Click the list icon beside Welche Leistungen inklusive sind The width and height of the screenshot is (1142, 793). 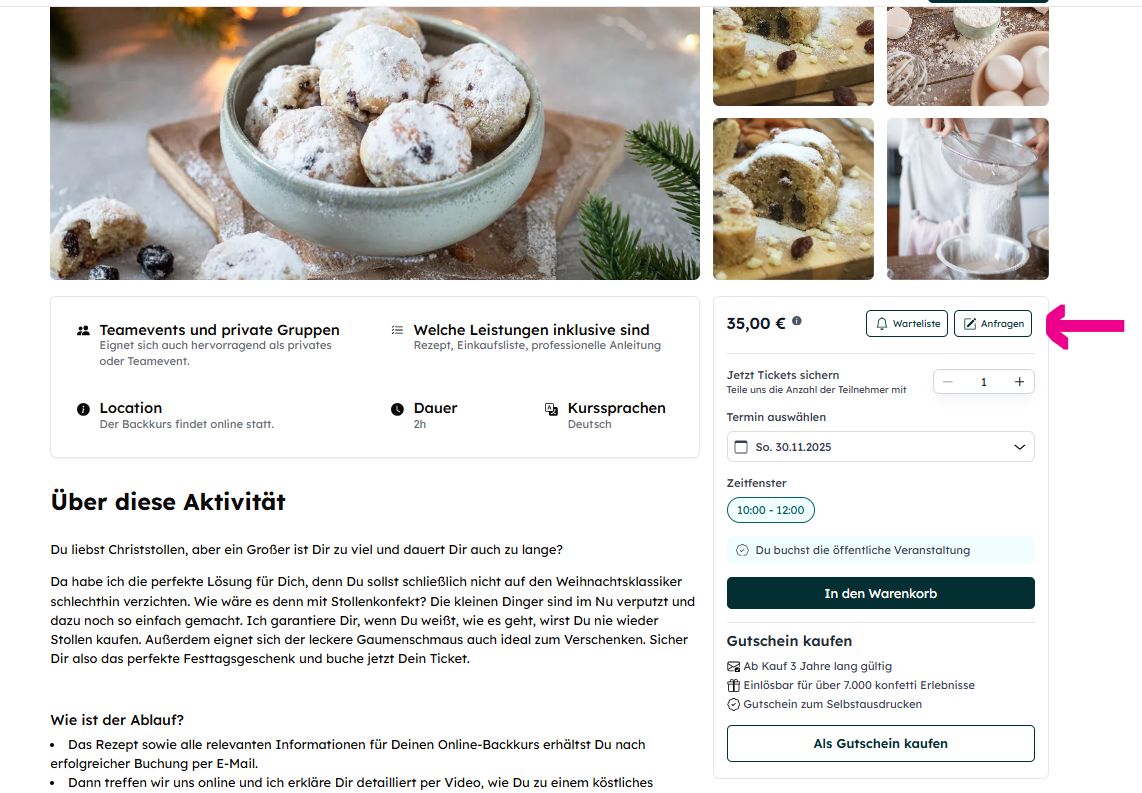[397, 330]
